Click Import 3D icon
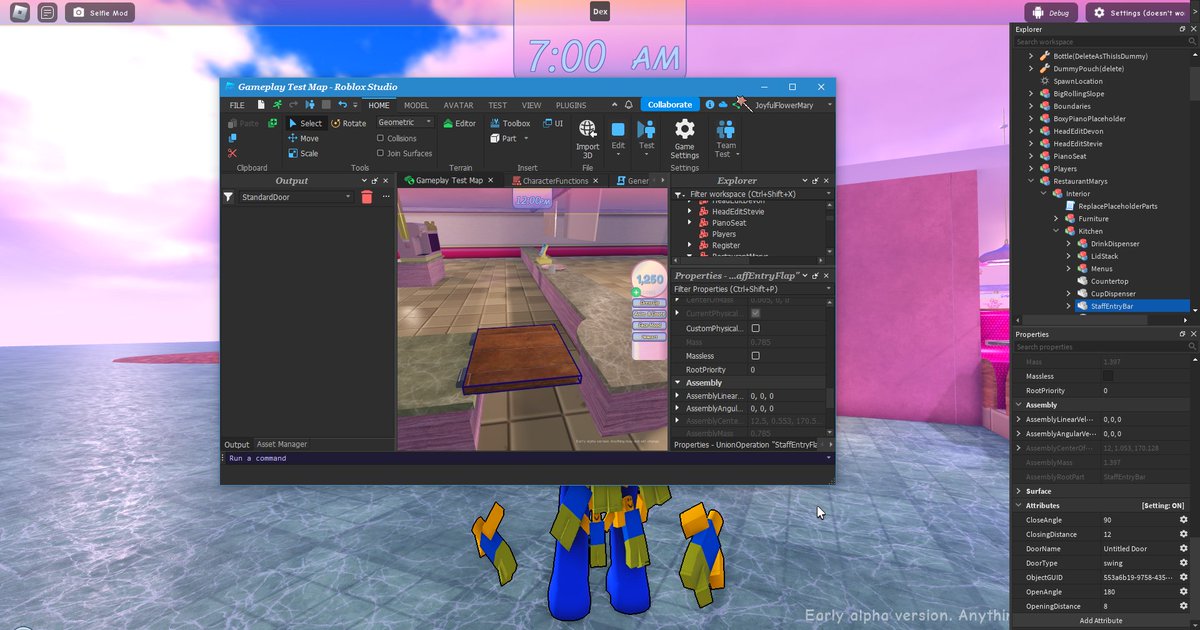 tap(588, 130)
